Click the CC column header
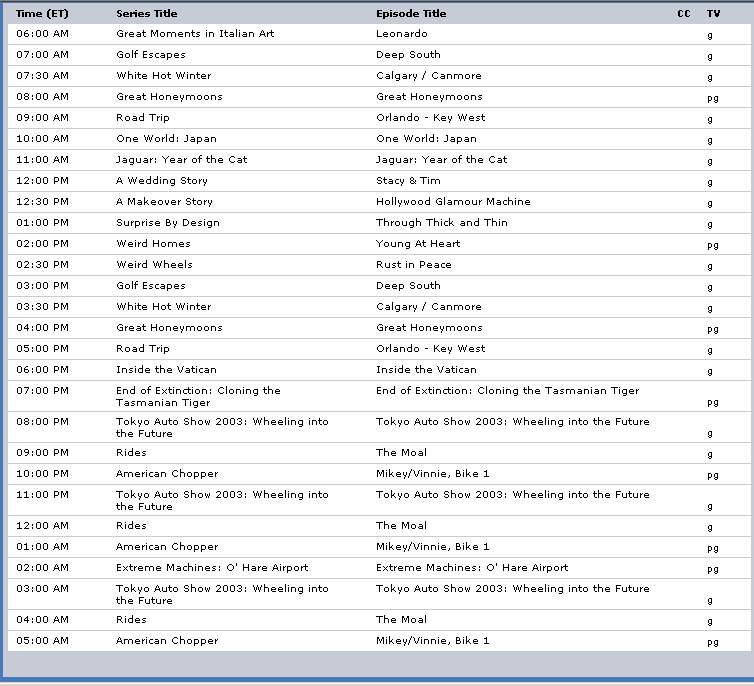Screen dimensions: 754x686 [x=684, y=13]
